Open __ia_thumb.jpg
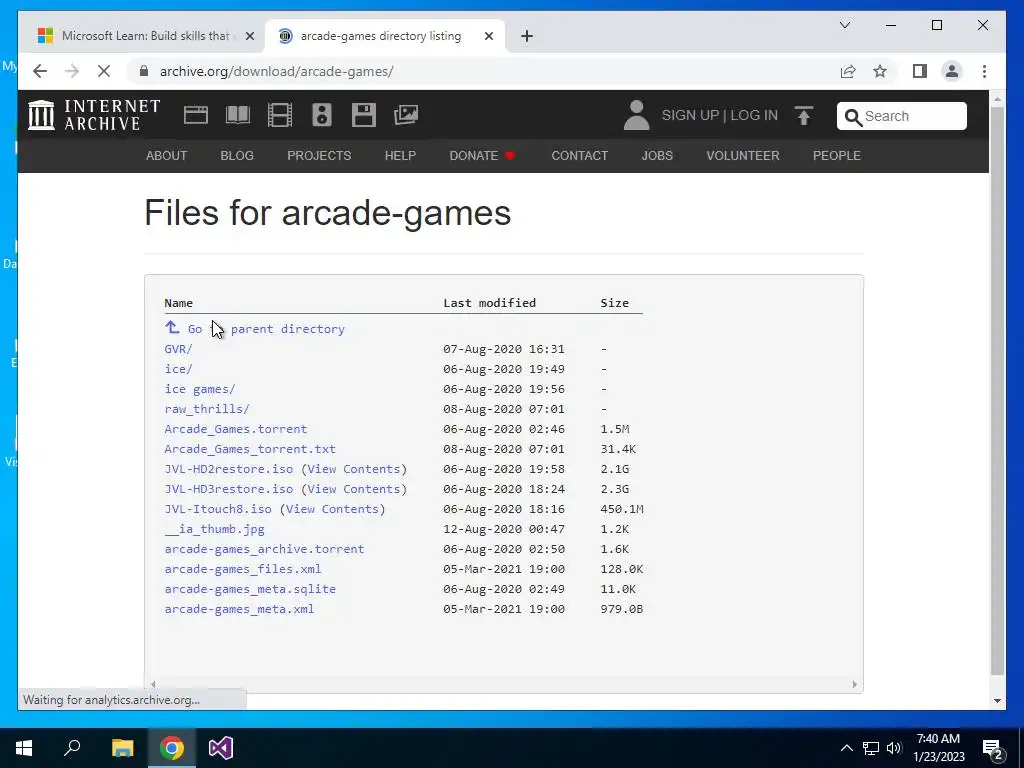 pos(214,529)
